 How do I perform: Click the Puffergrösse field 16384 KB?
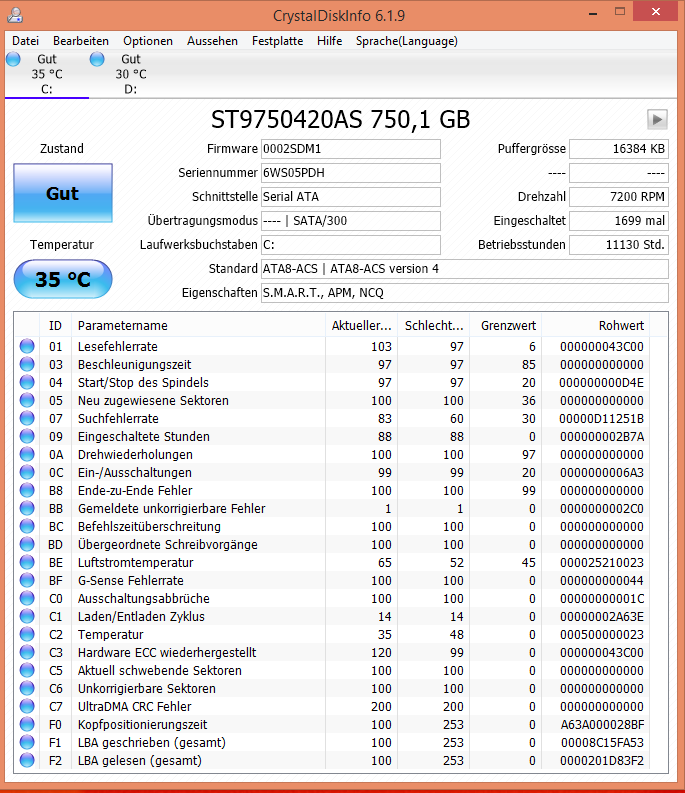(x=619, y=149)
